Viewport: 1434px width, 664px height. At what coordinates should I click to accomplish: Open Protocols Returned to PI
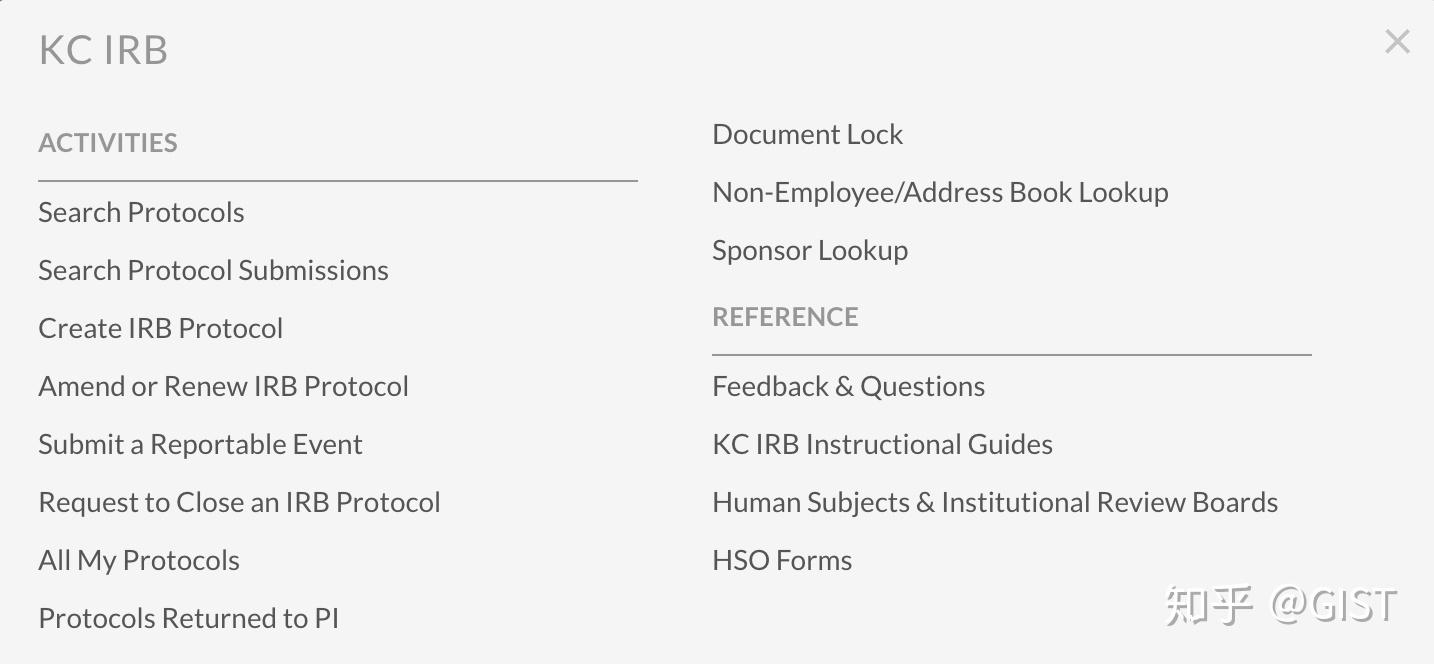(188, 618)
